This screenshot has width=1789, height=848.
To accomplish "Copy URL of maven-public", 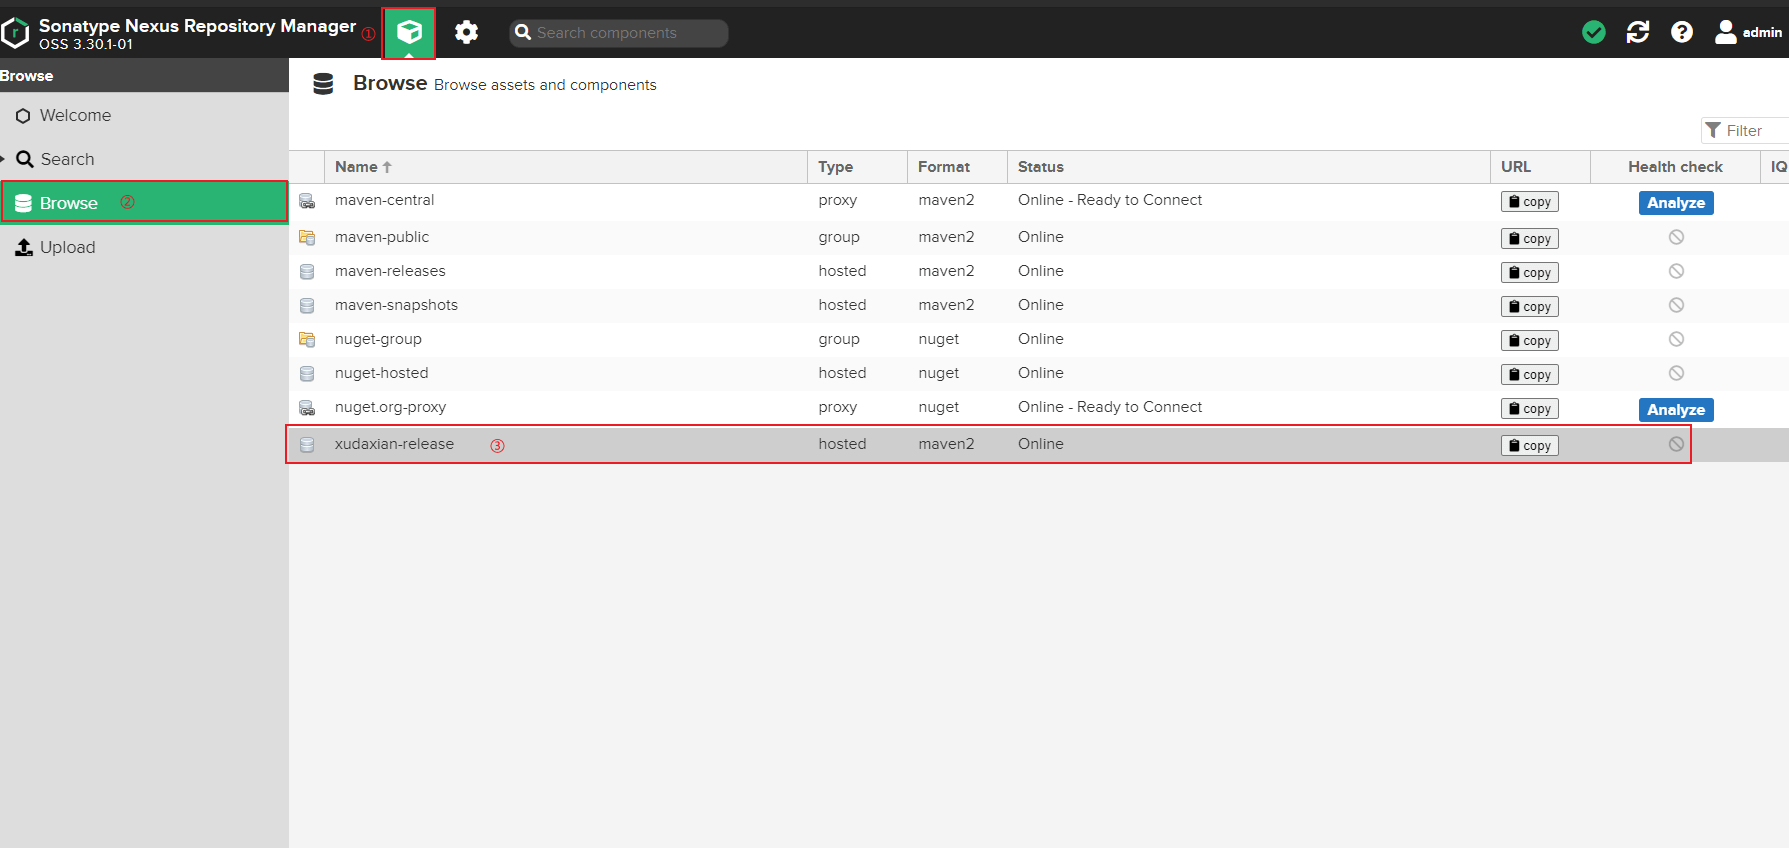I will (1529, 239).
